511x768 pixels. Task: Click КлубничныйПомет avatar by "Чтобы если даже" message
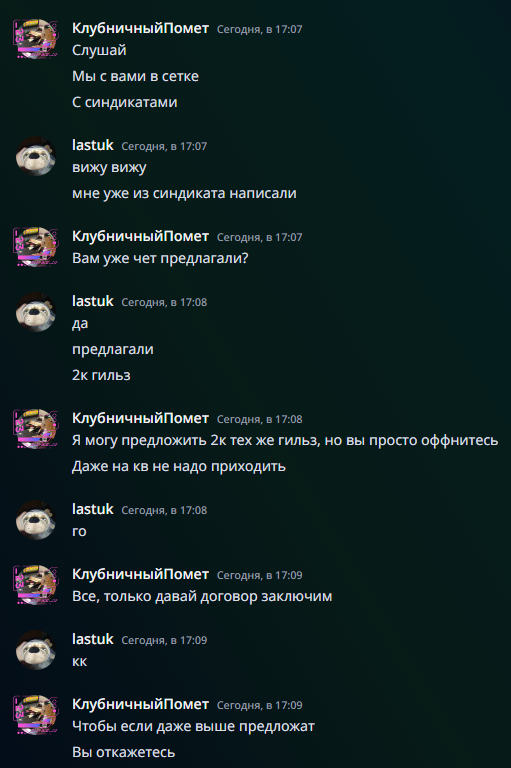click(35, 715)
